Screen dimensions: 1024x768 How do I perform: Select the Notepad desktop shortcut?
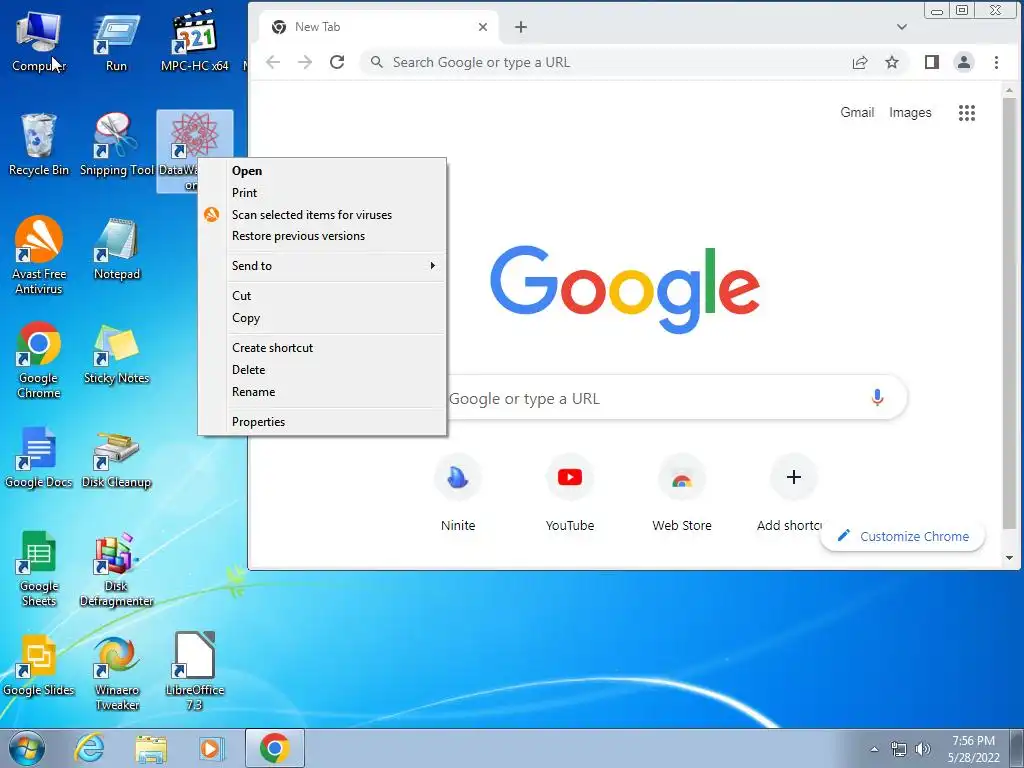(116, 249)
